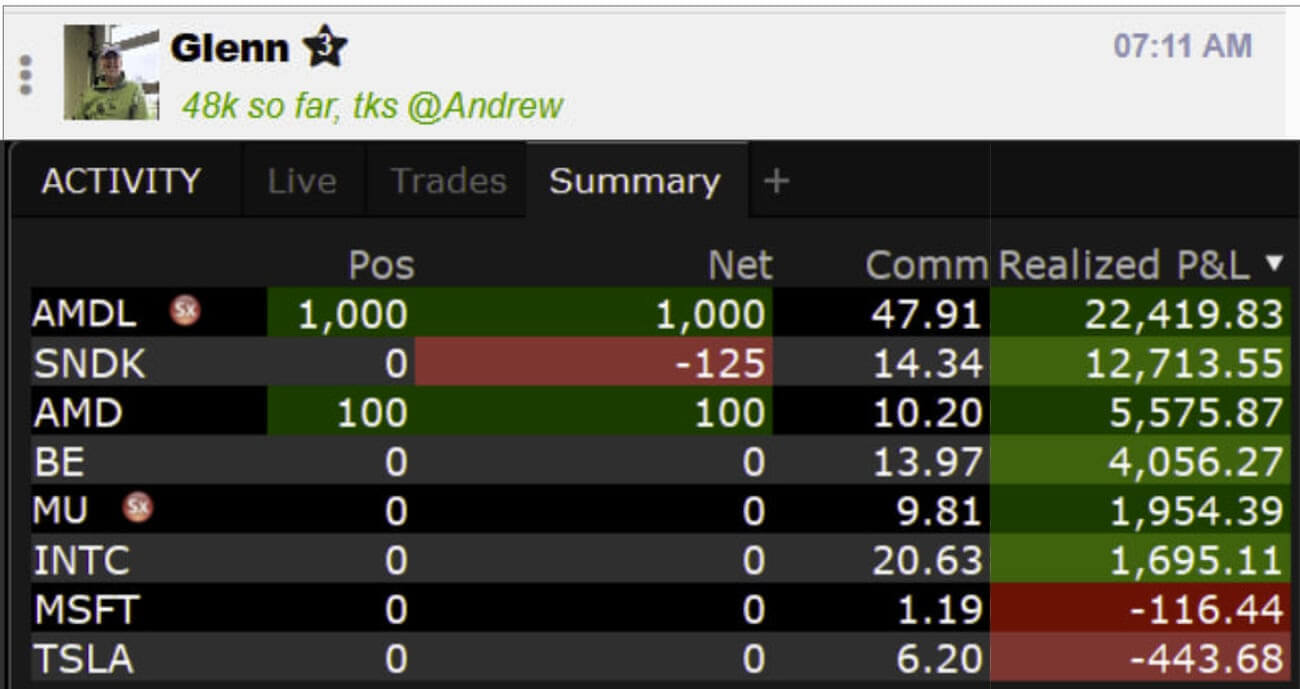The image size is (1300, 689).
Task: Select the INTC ticker symbol
Action: 82,558
